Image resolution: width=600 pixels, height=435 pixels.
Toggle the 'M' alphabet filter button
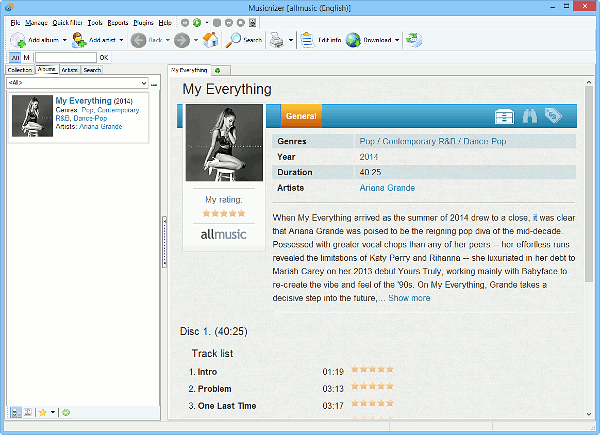(x=26, y=58)
